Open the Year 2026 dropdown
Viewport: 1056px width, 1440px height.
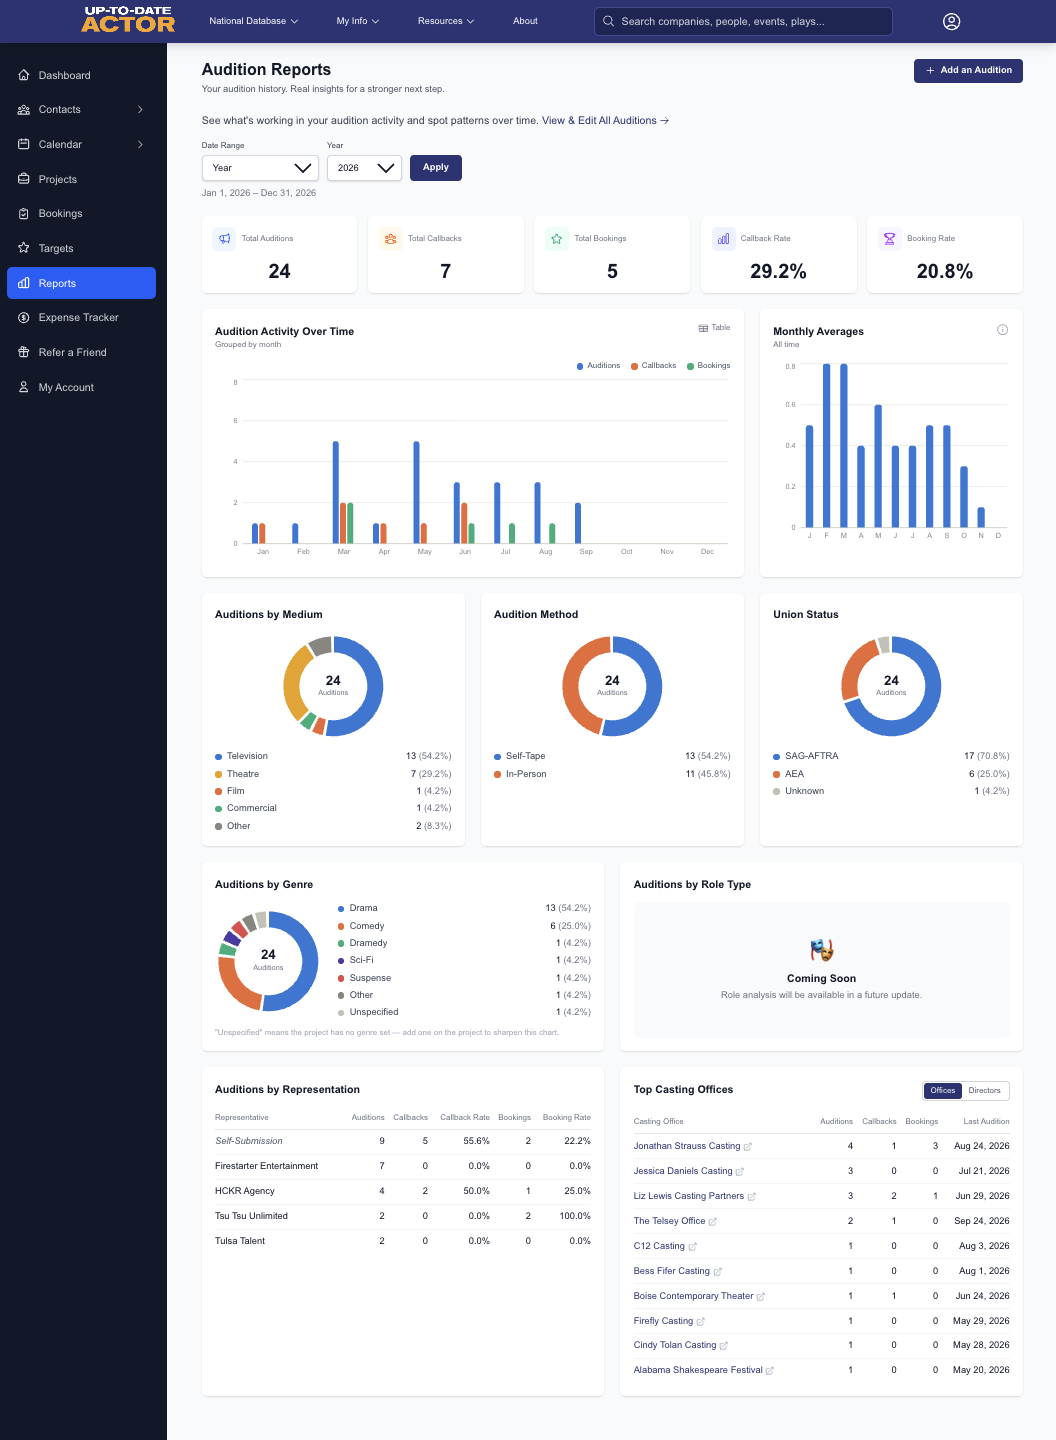click(364, 168)
